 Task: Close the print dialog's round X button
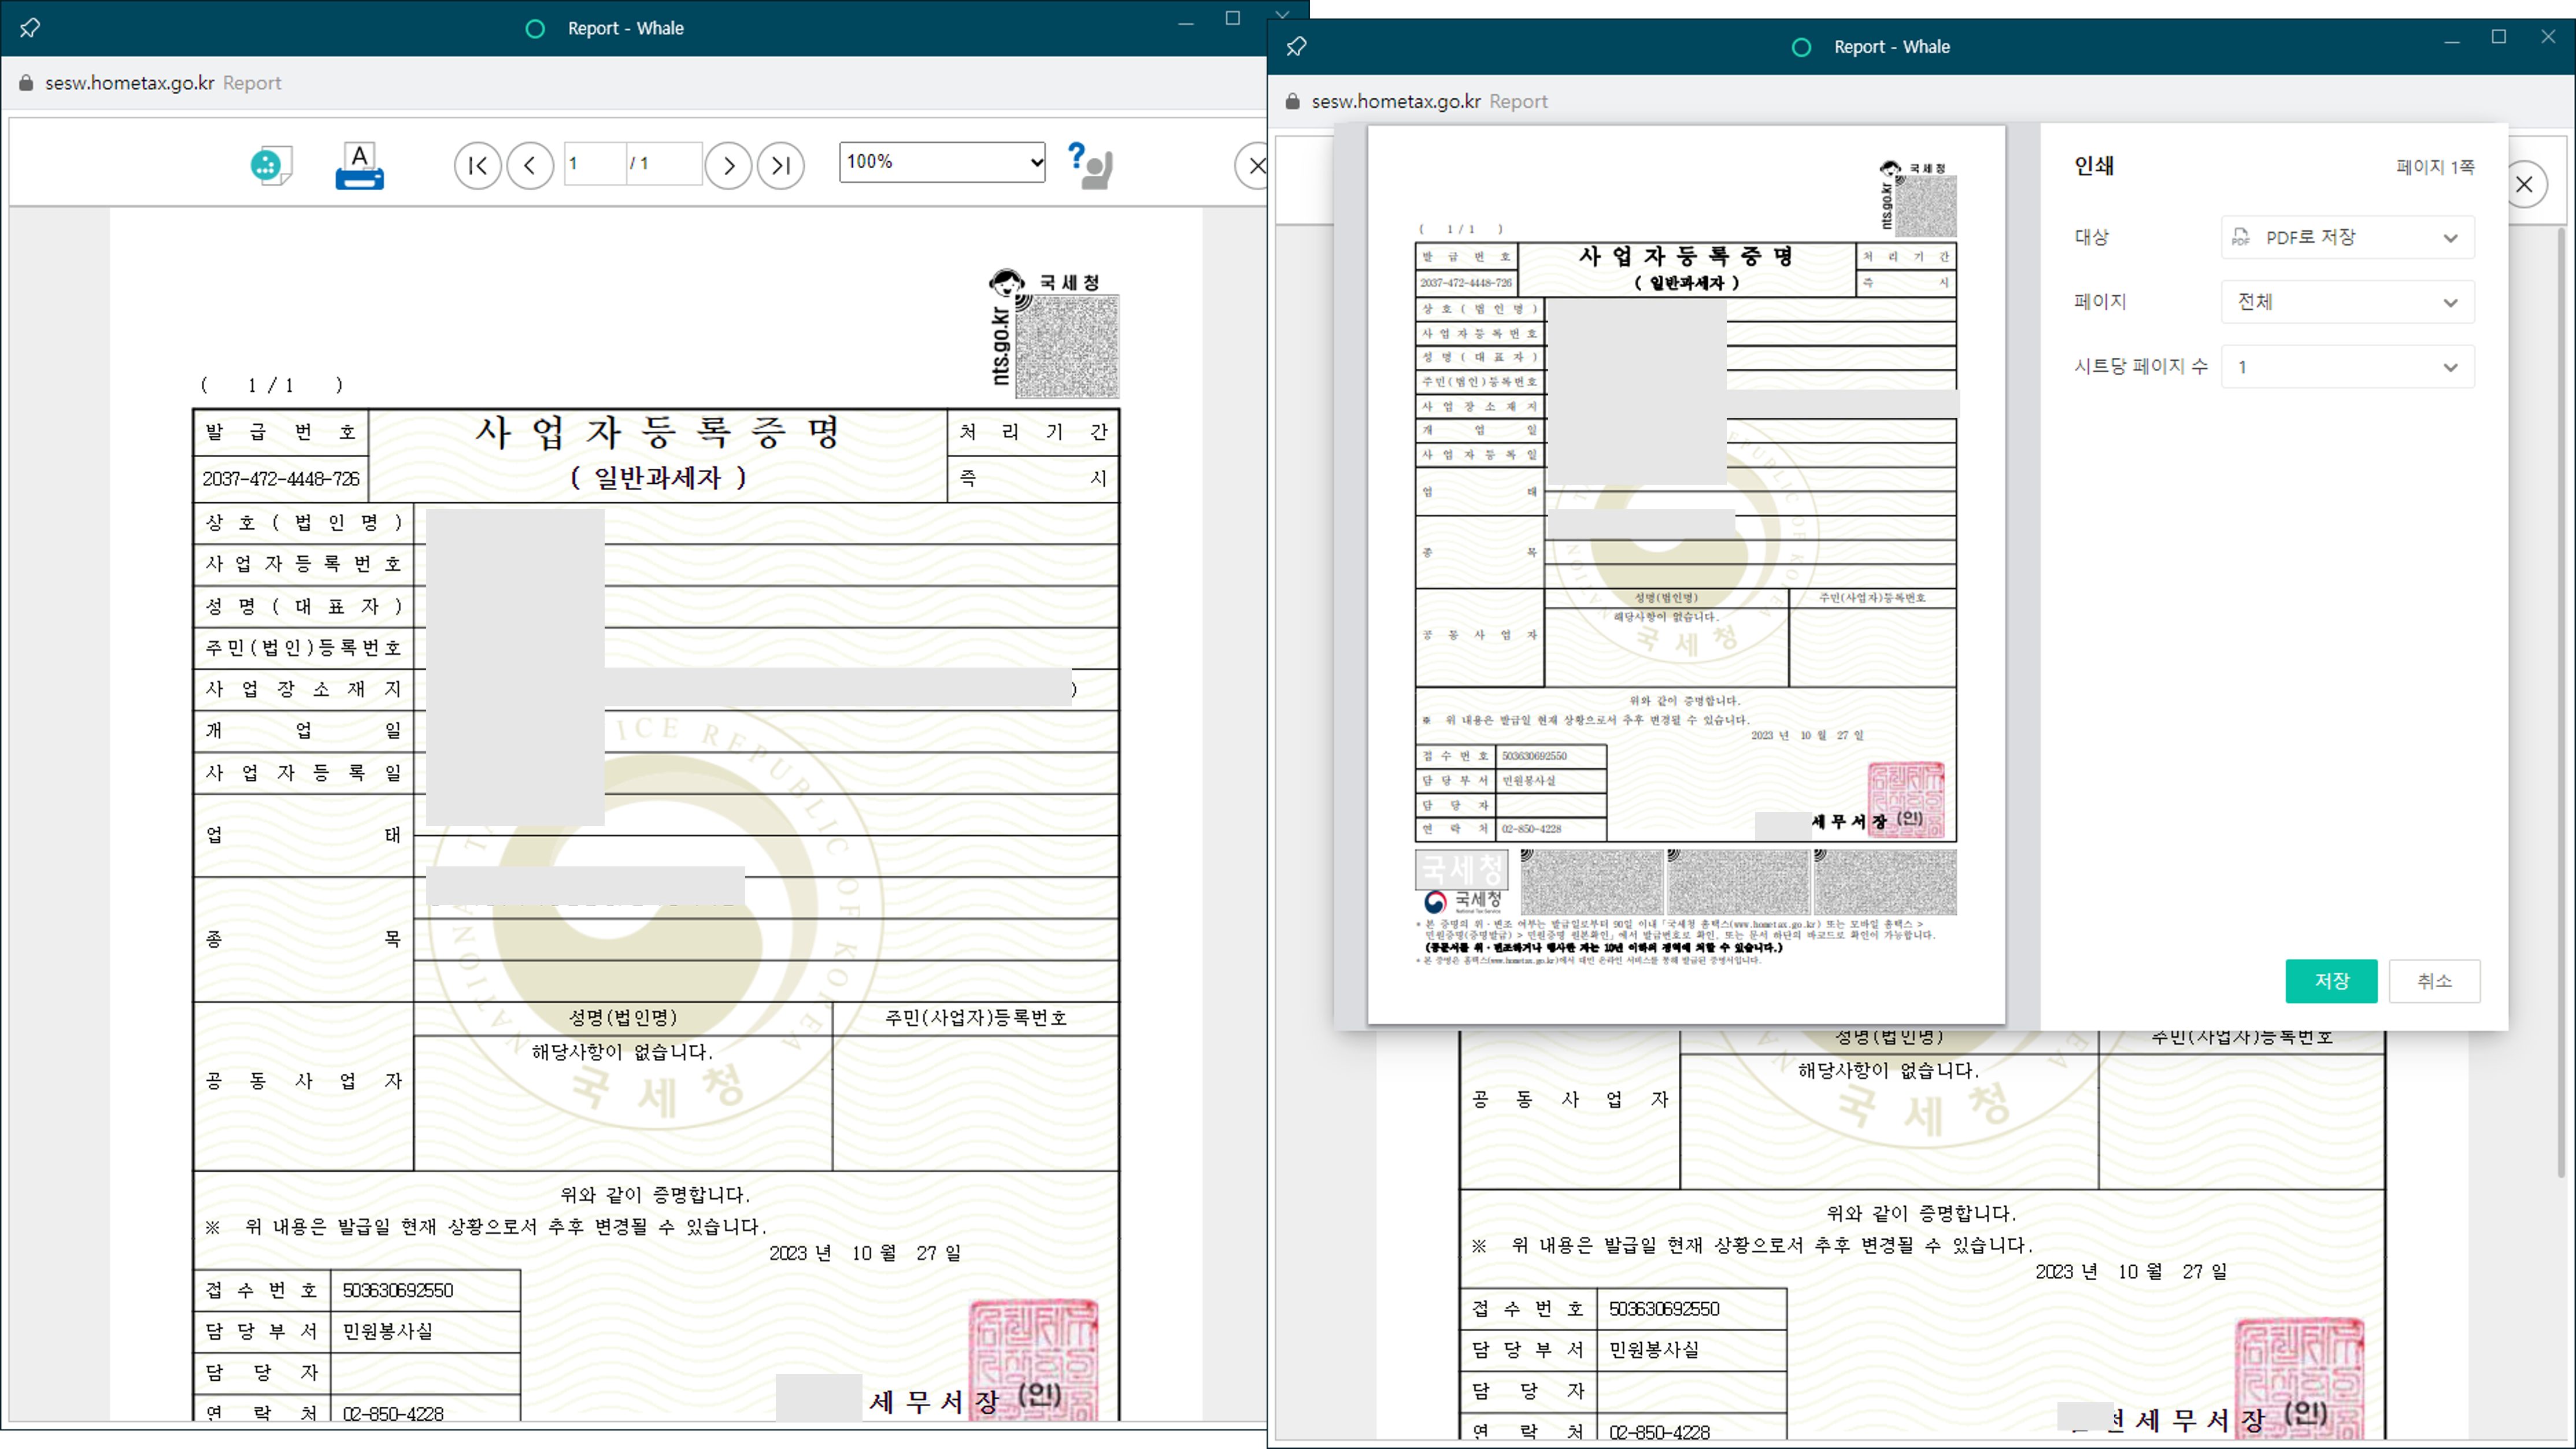click(x=2524, y=185)
